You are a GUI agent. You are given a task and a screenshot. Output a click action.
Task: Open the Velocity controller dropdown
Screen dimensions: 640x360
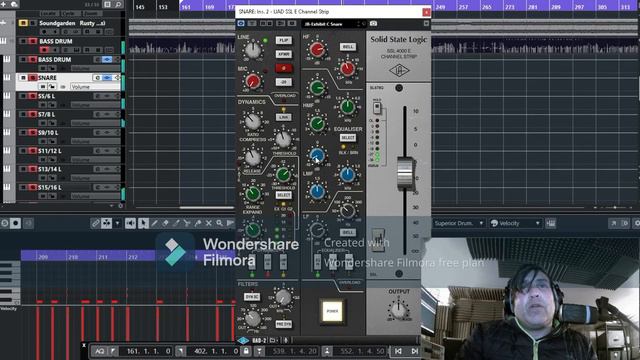point(515,223)
